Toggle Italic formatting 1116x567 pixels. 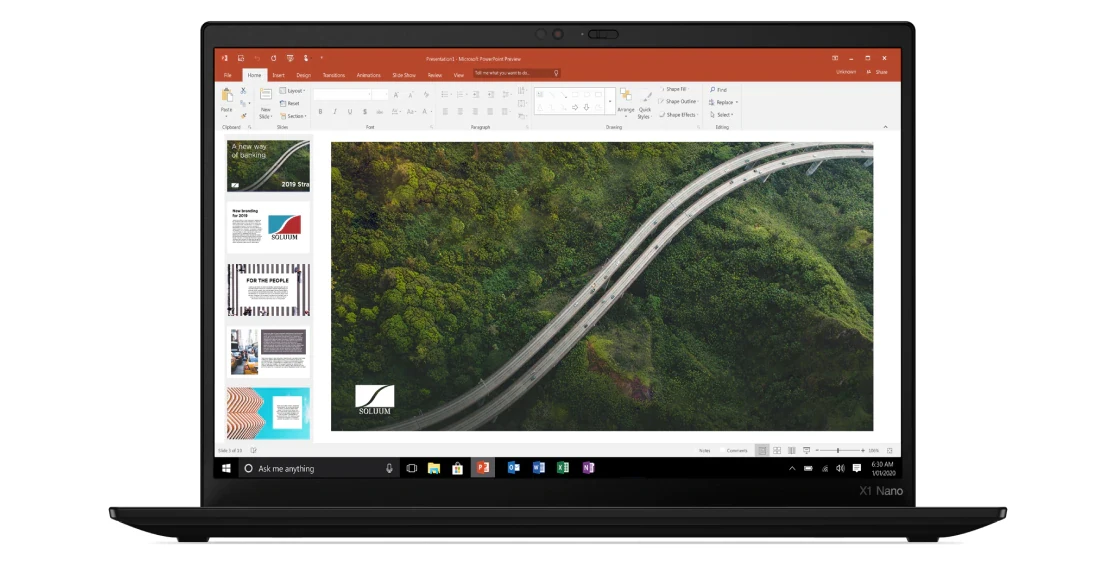[x=335, y=112]
